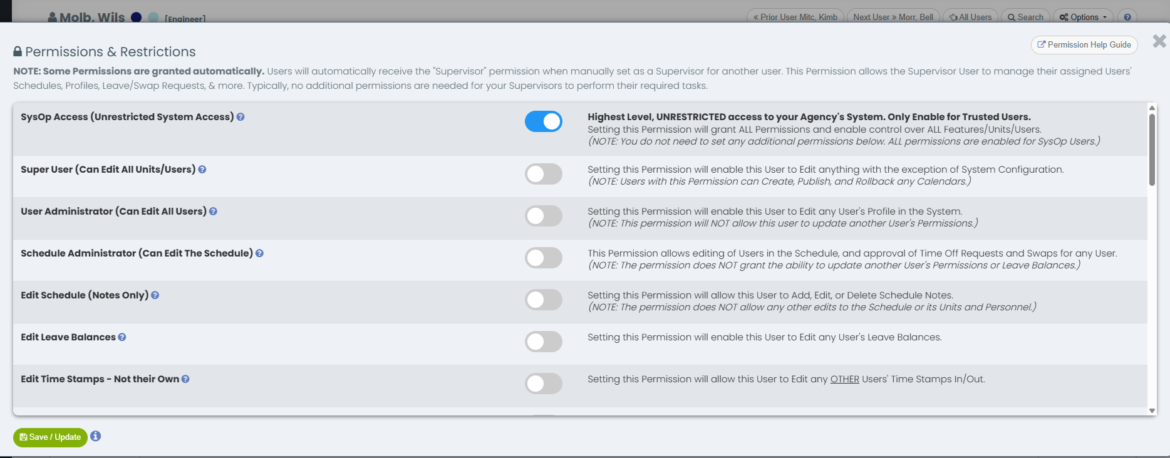Click the permissions list scrollbar down arrow
Image resolution: width=1170 pixels, height=458 pixels.
(x=1152, y=410)
